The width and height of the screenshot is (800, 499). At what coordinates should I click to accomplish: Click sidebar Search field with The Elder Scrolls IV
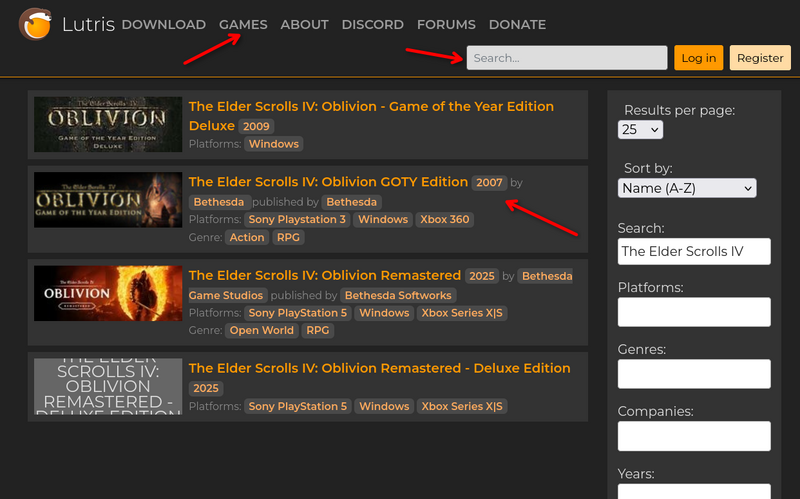694,252
